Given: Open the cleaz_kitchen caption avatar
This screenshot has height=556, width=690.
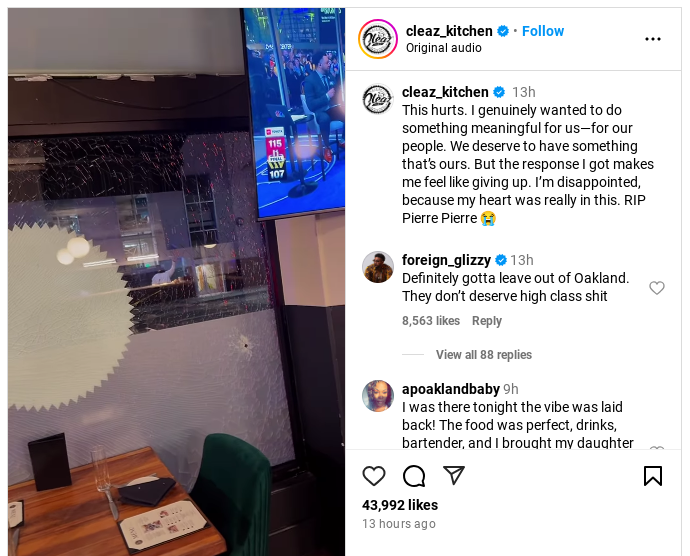Looking at the screenshot, I should [378, 99].
